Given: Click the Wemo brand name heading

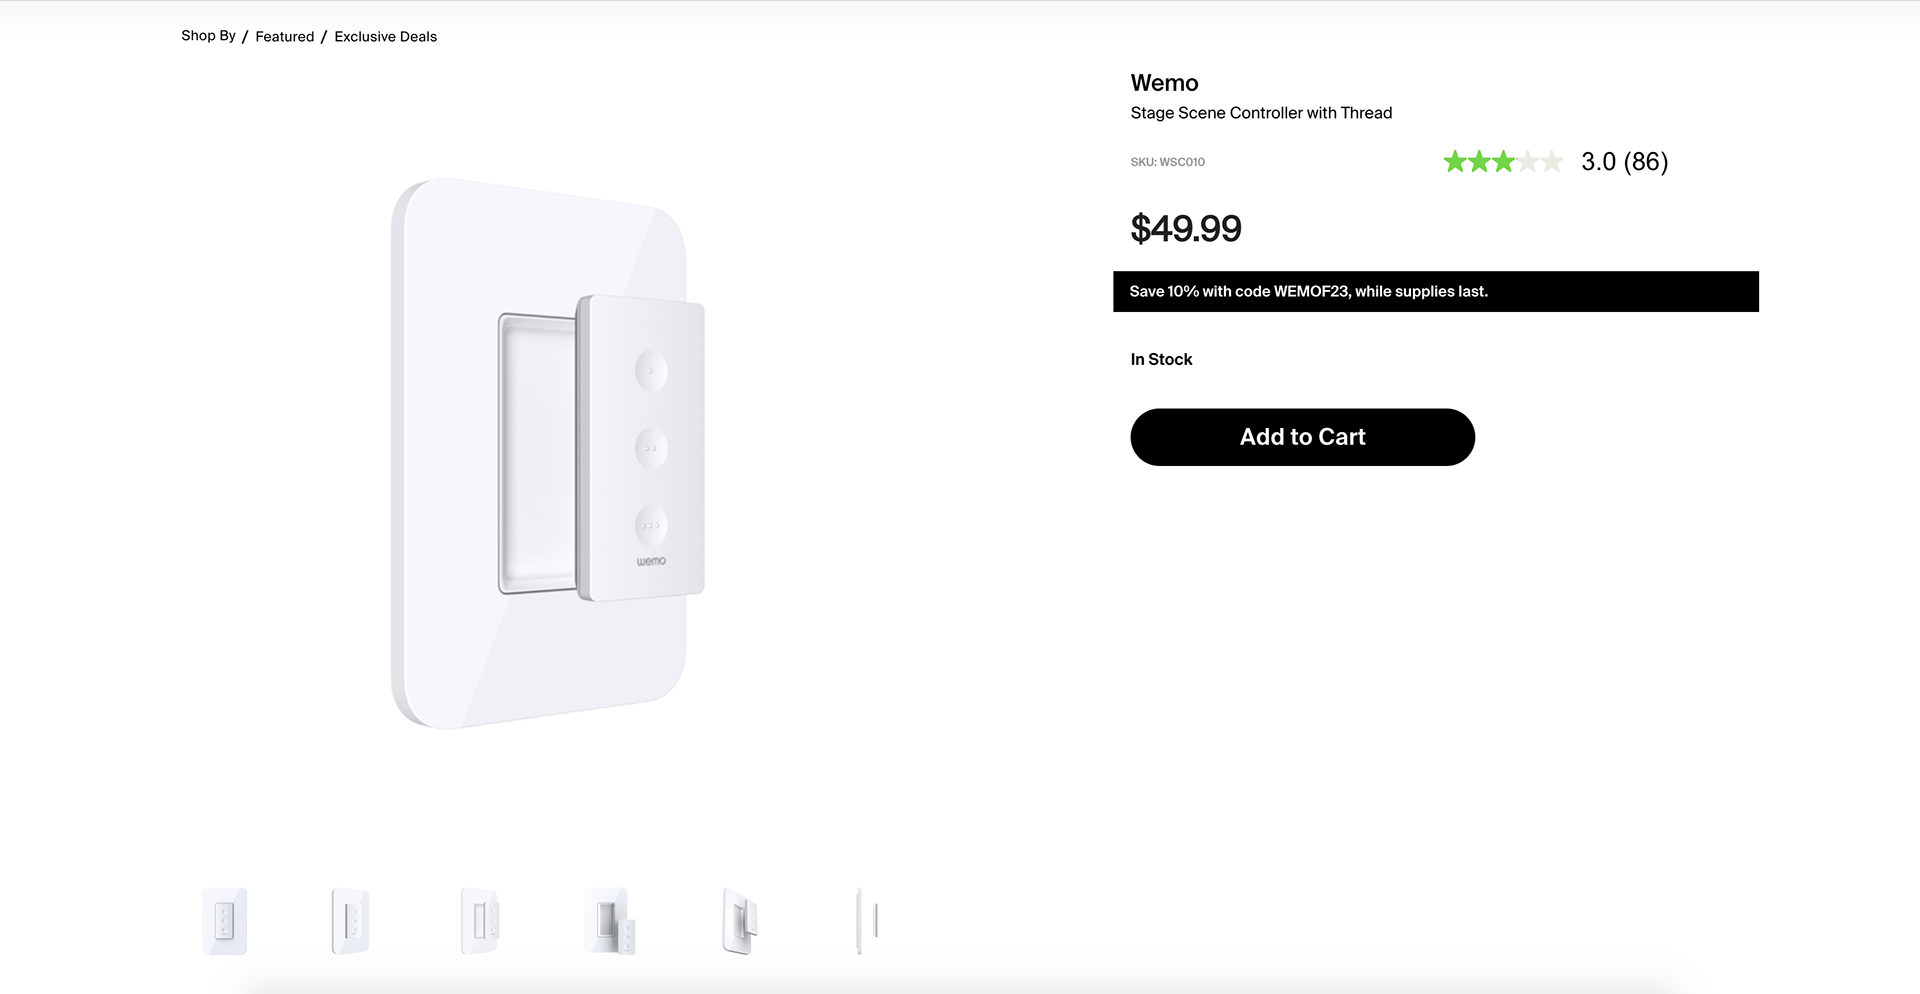Looking at the screenshot, I should (1164, 83).
